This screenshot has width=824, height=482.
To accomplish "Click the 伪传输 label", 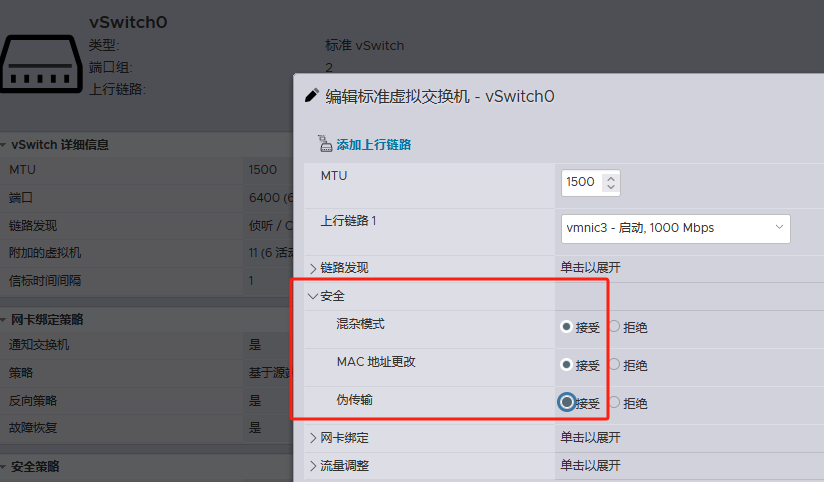I will (x=355, y=400).
